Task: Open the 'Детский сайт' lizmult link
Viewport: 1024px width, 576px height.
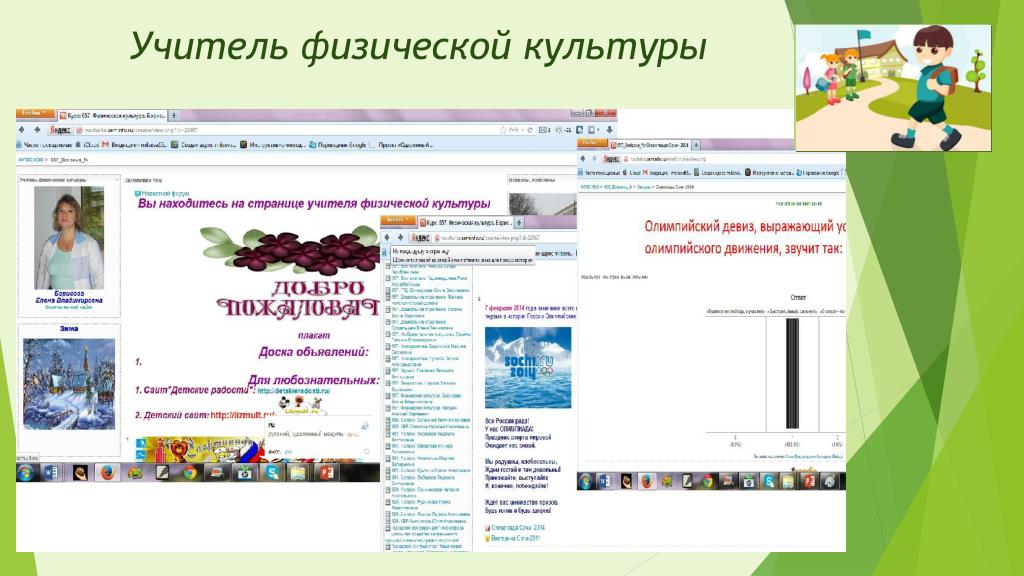Action: 242,415
